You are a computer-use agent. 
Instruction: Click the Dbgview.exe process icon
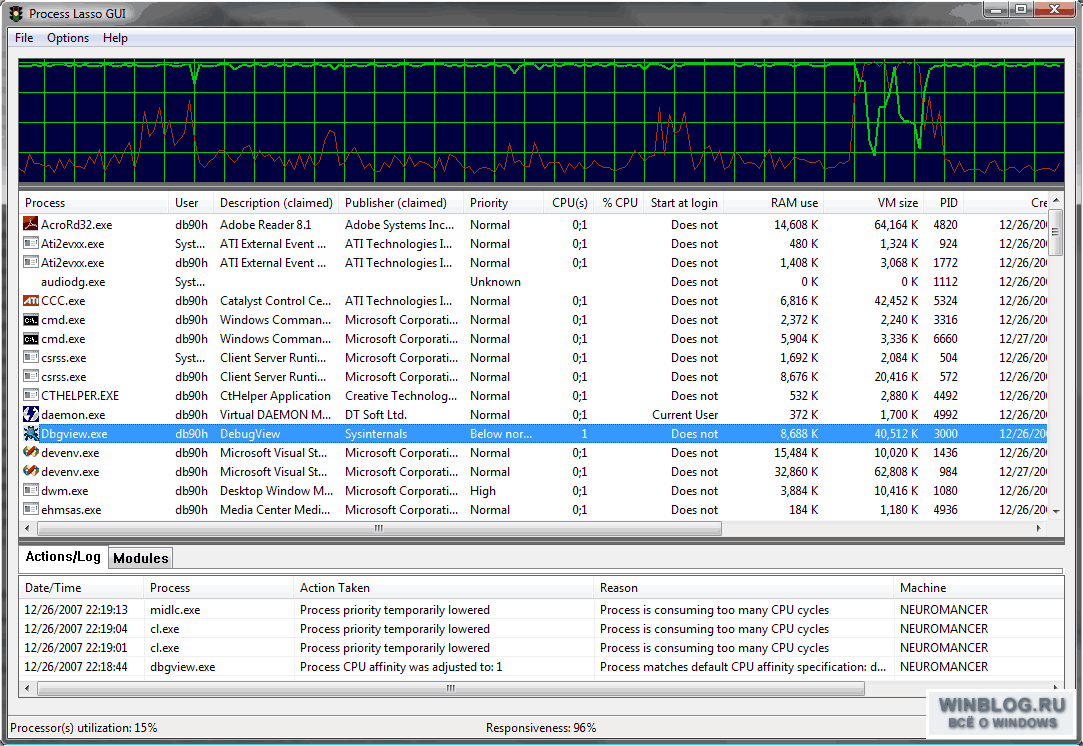tap(30, 434)
